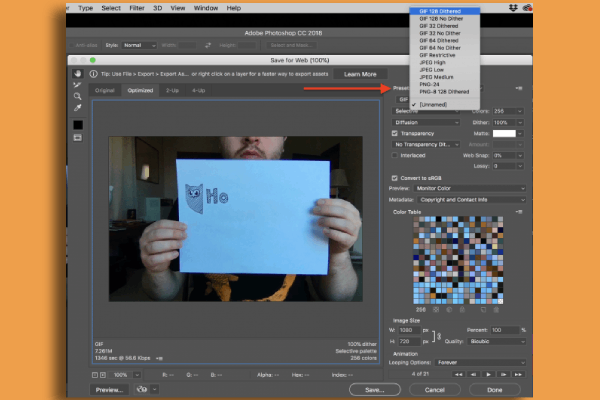
Task: Click the info tip icon
Action: pos(93,74)
